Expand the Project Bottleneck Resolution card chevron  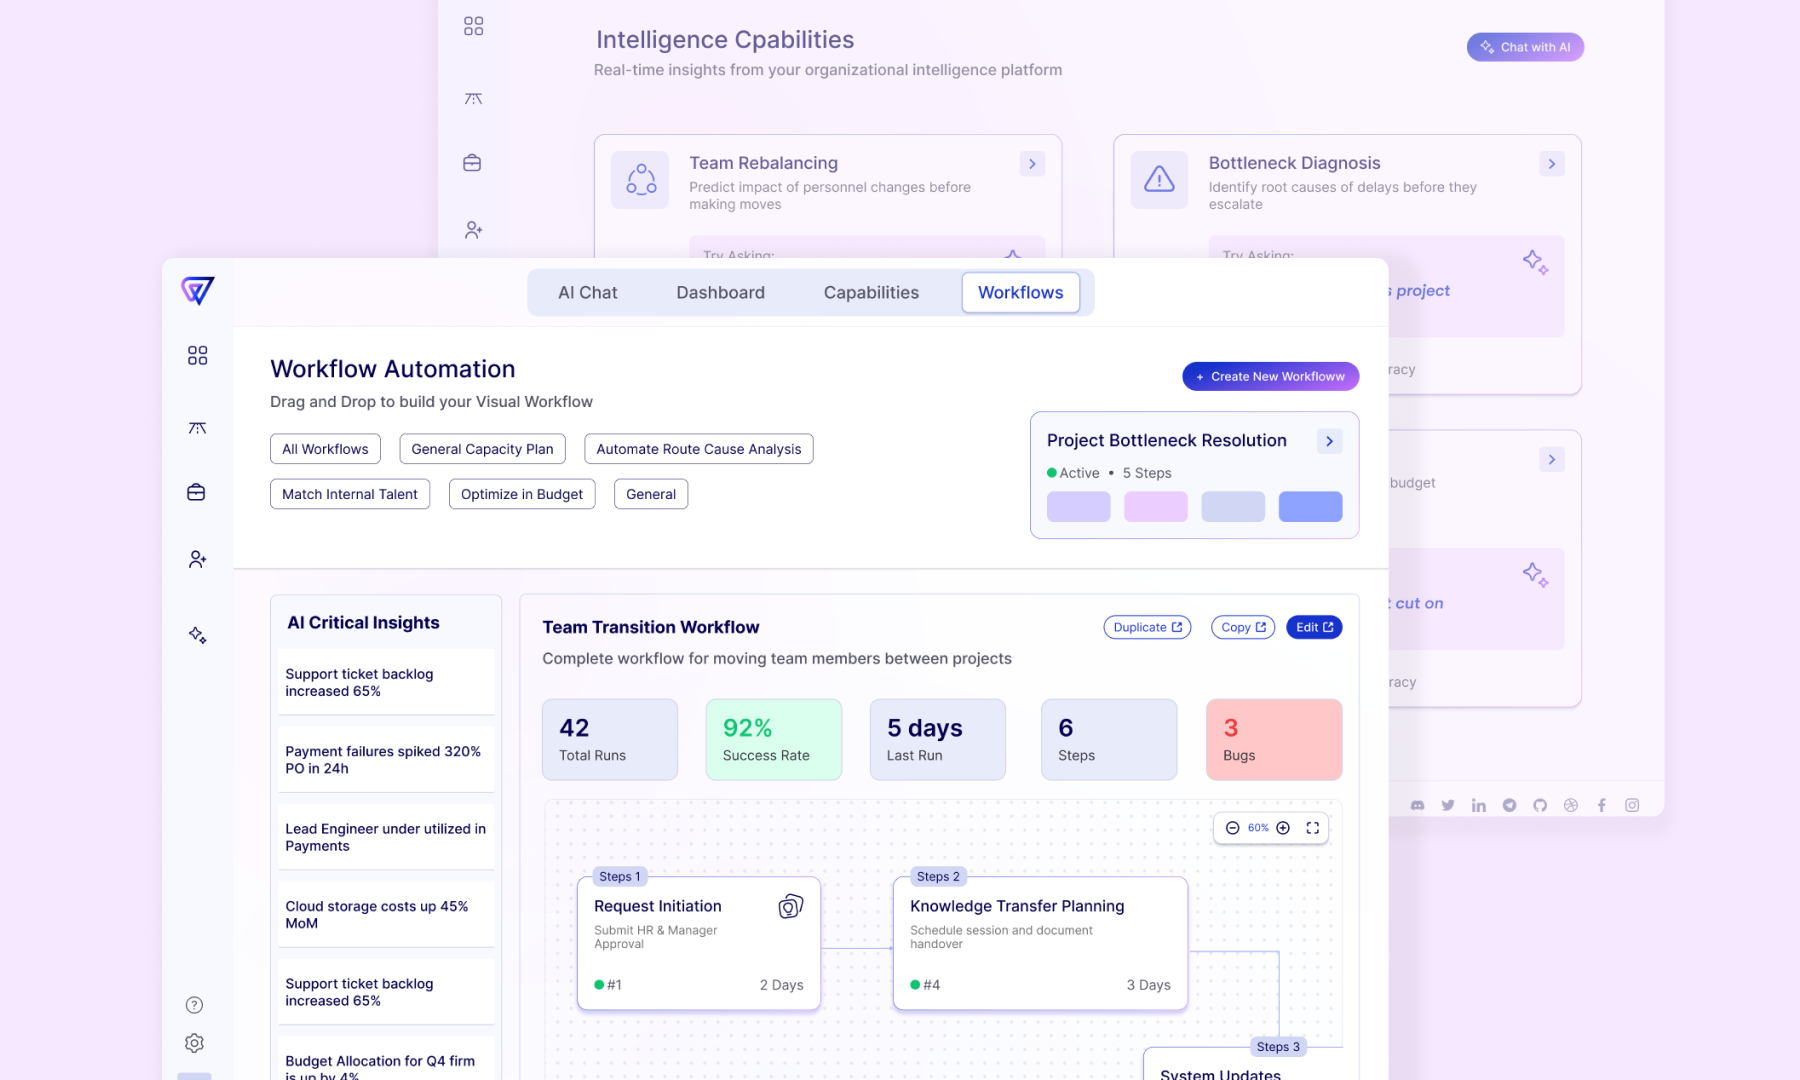(x=1329, y=441)
